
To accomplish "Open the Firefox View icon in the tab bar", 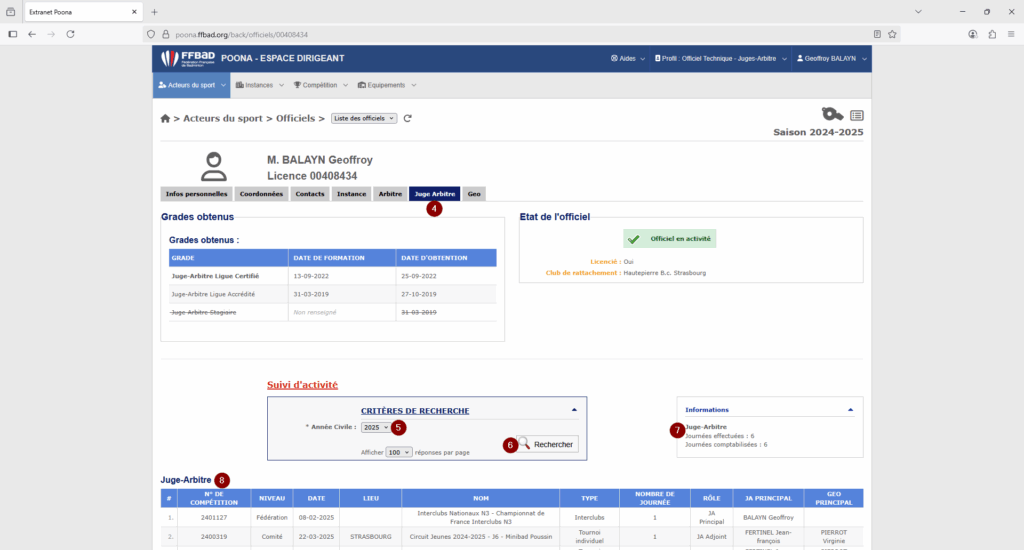I will click(10, 12).
